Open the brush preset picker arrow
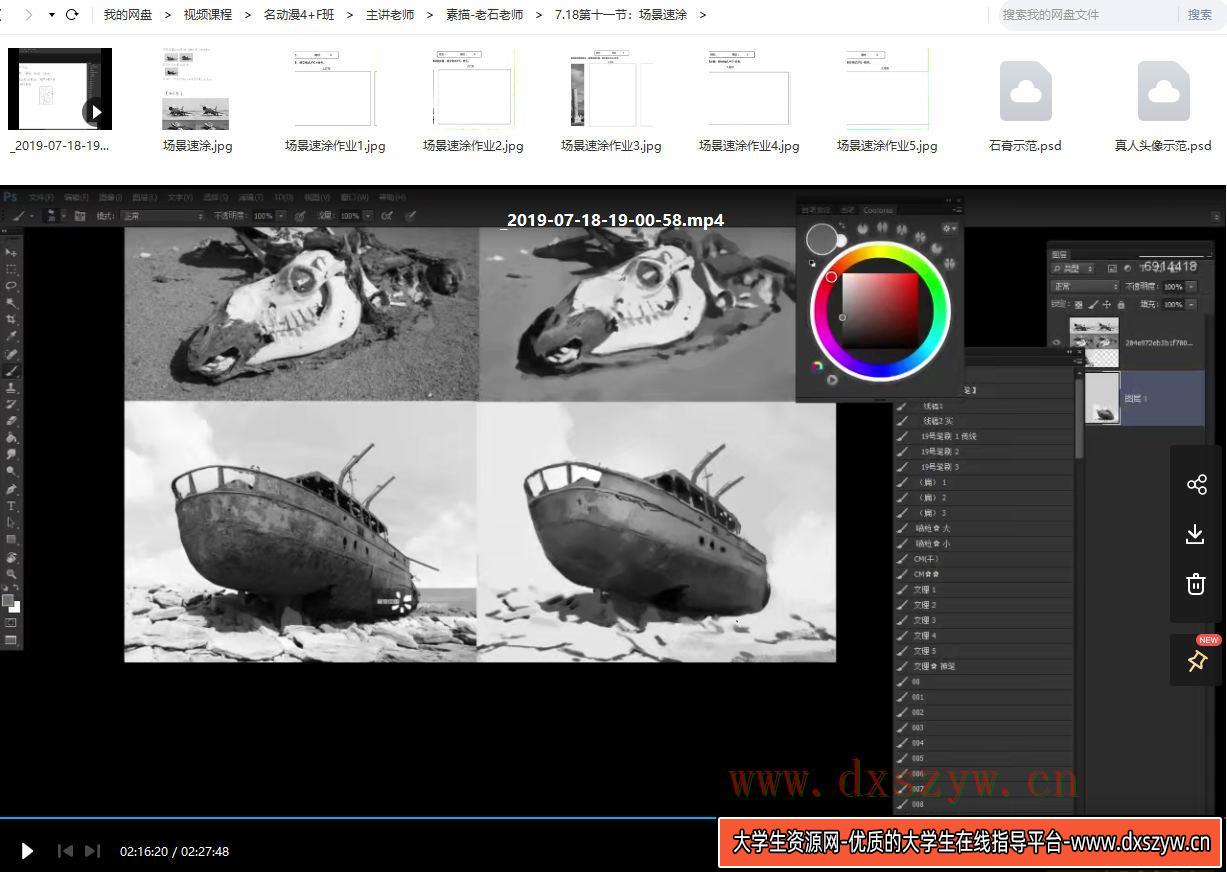 click(64, 216)
